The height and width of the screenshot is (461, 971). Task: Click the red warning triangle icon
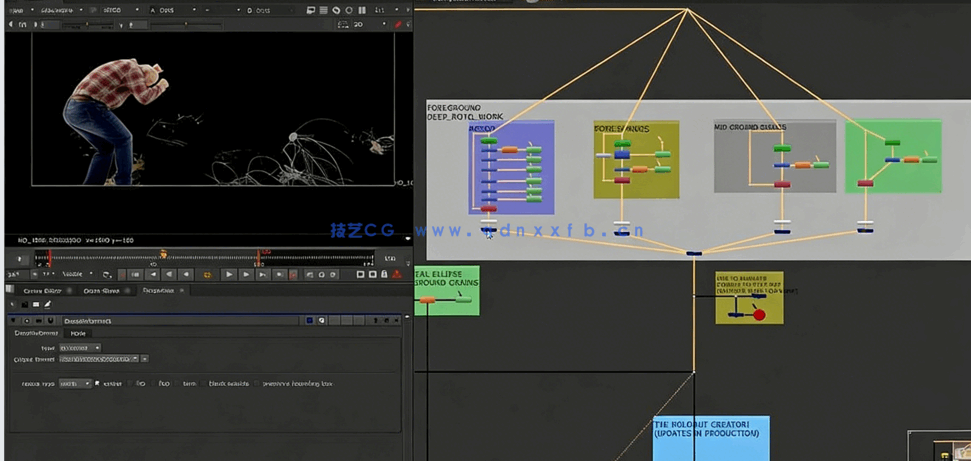(397, 274)
